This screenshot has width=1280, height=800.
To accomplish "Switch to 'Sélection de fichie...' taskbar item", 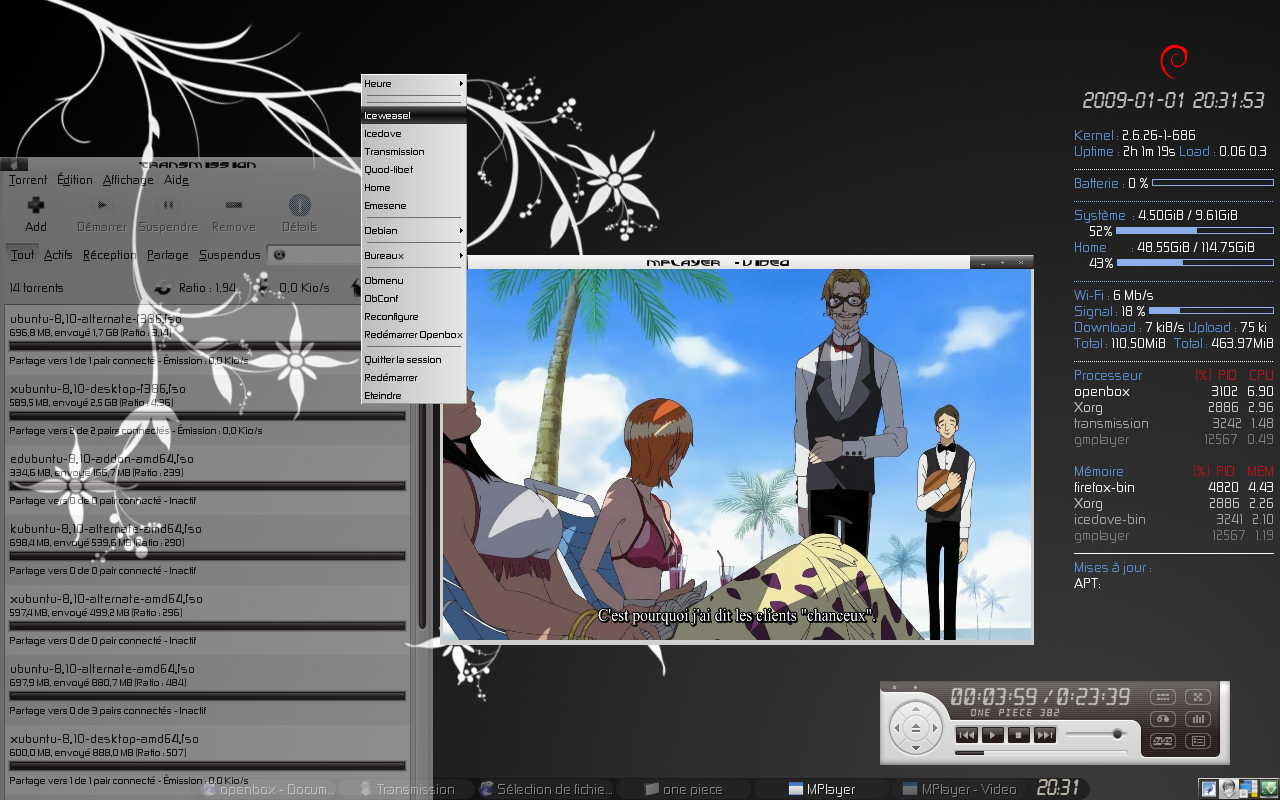I will [x=545, y=789].
